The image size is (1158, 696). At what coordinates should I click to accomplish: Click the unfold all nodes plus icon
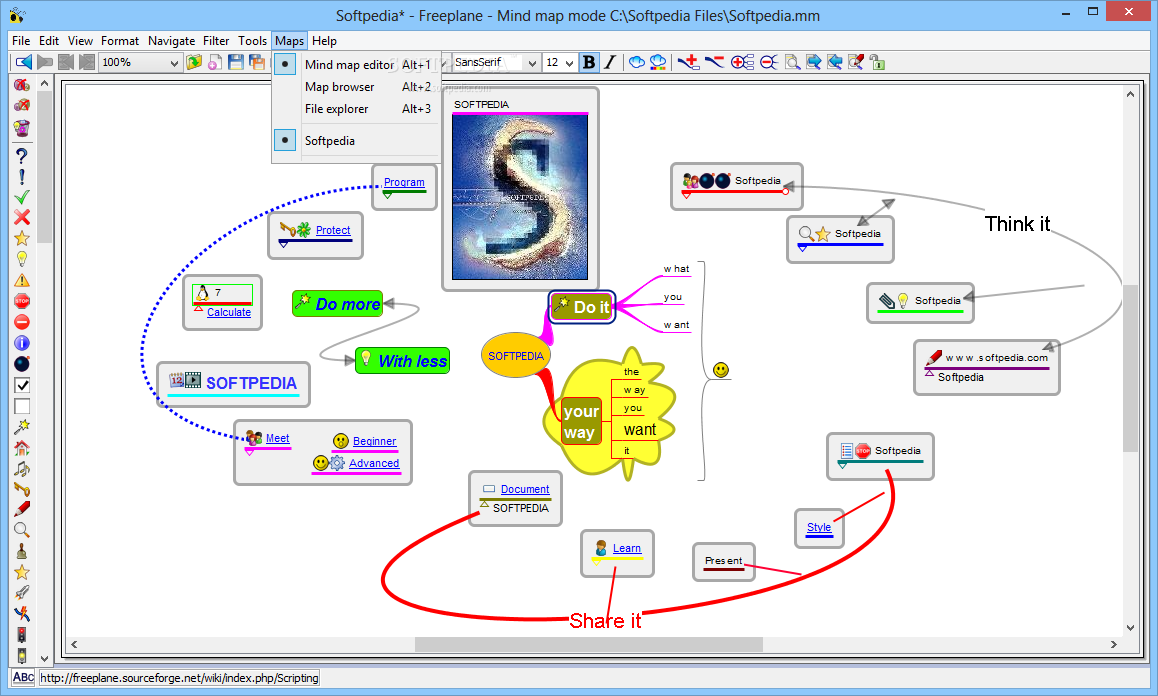click(742, 63)
